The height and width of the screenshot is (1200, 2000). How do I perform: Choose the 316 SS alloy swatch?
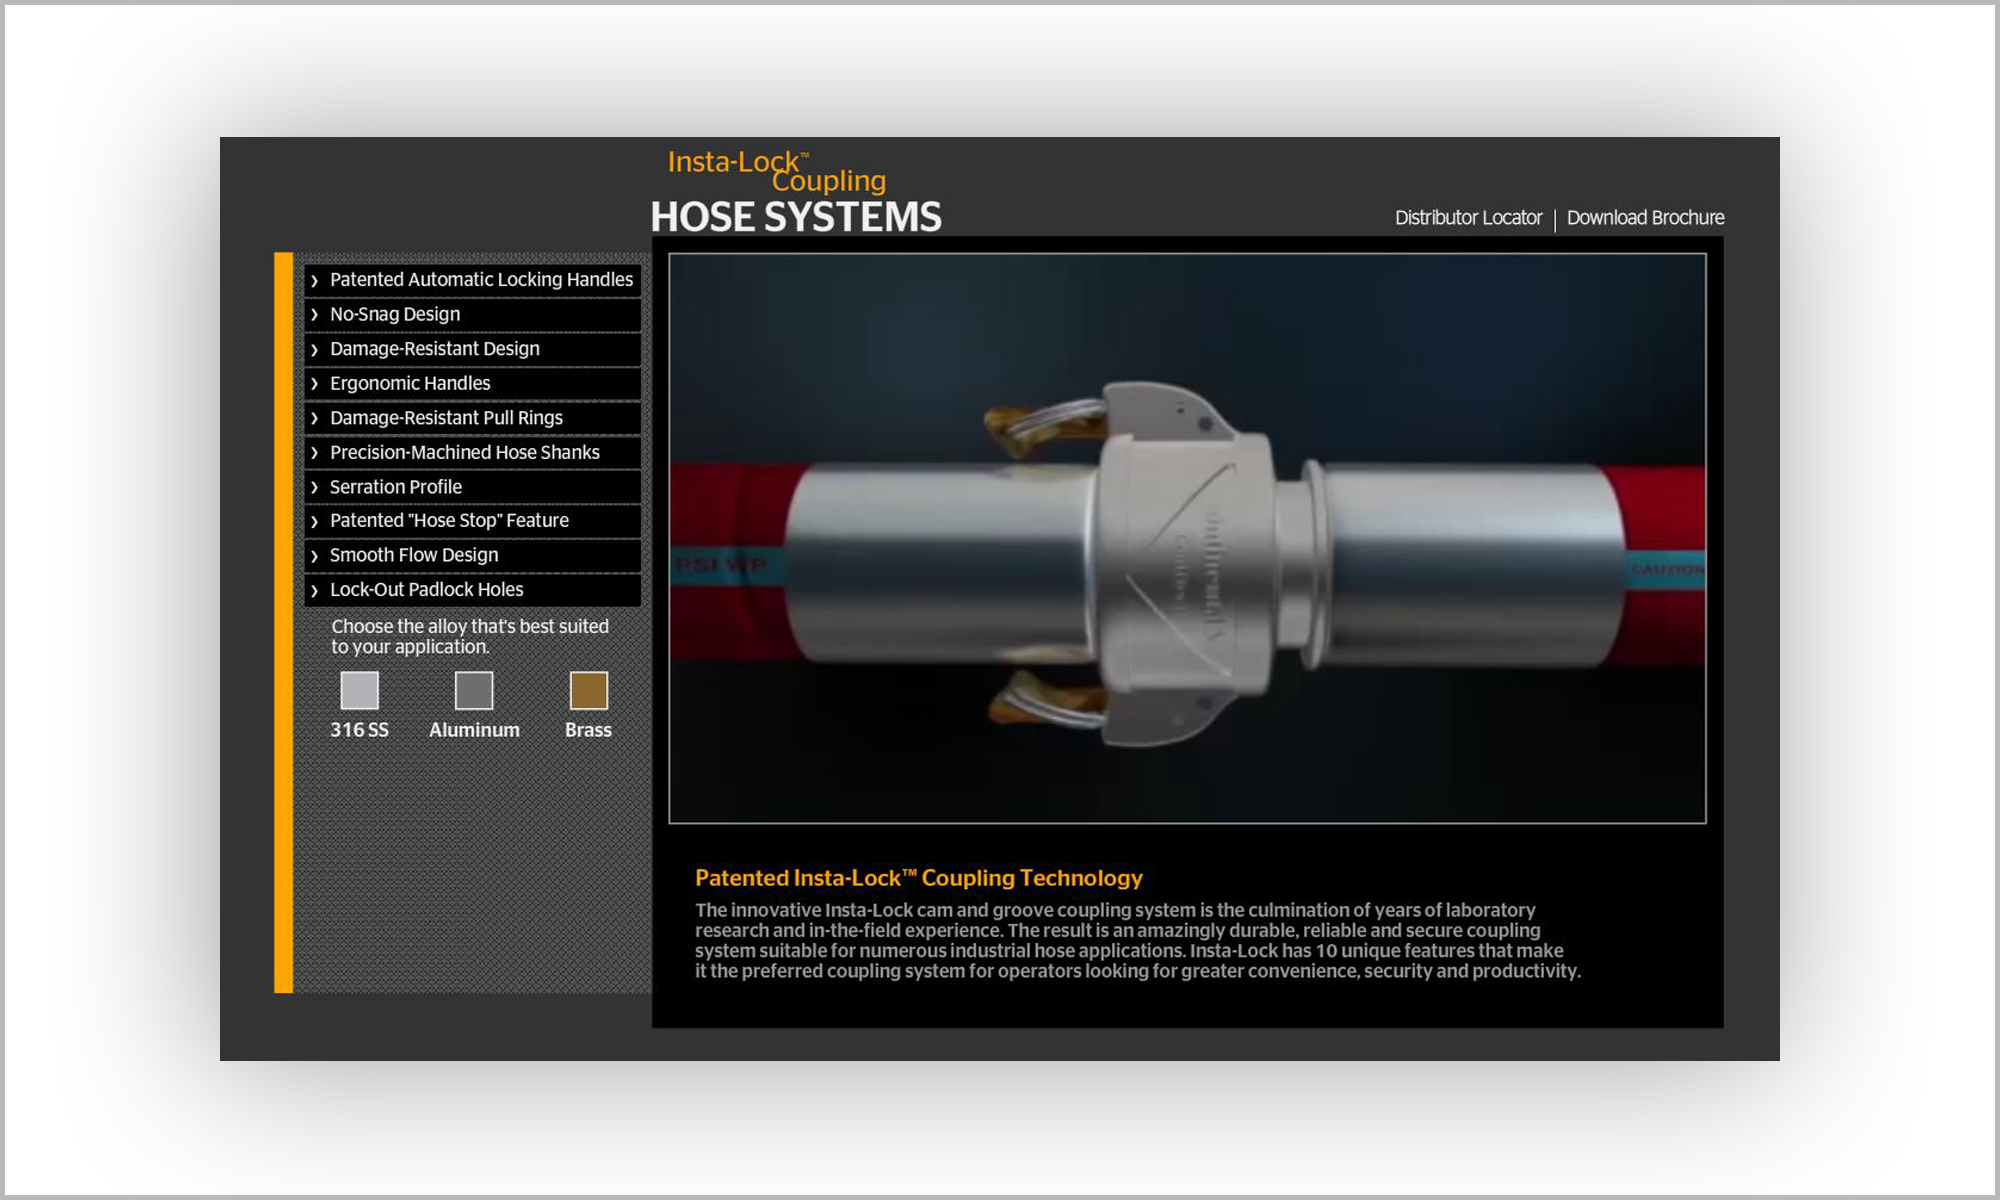(359, 690)
